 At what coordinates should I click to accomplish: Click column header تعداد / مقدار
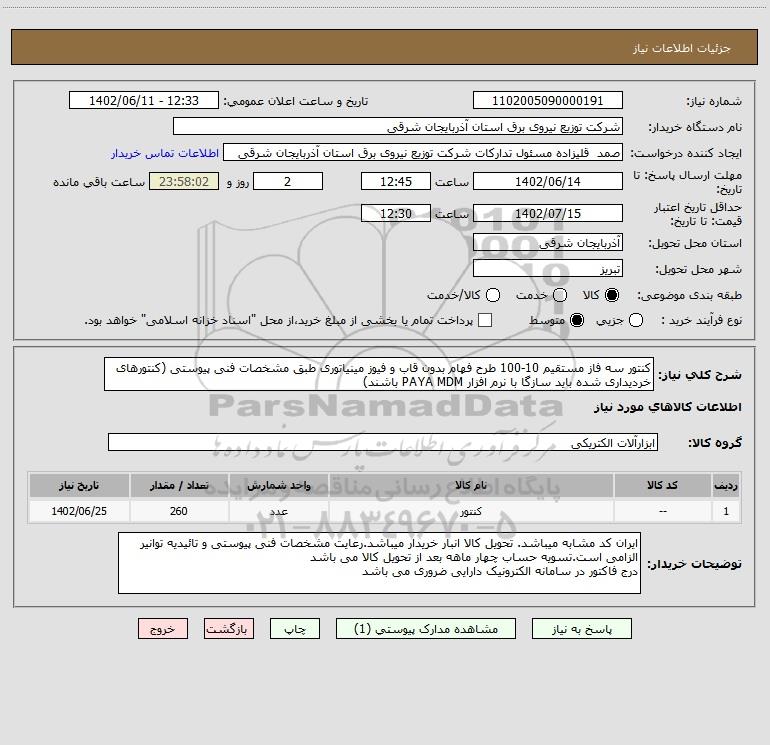(179, 486)
